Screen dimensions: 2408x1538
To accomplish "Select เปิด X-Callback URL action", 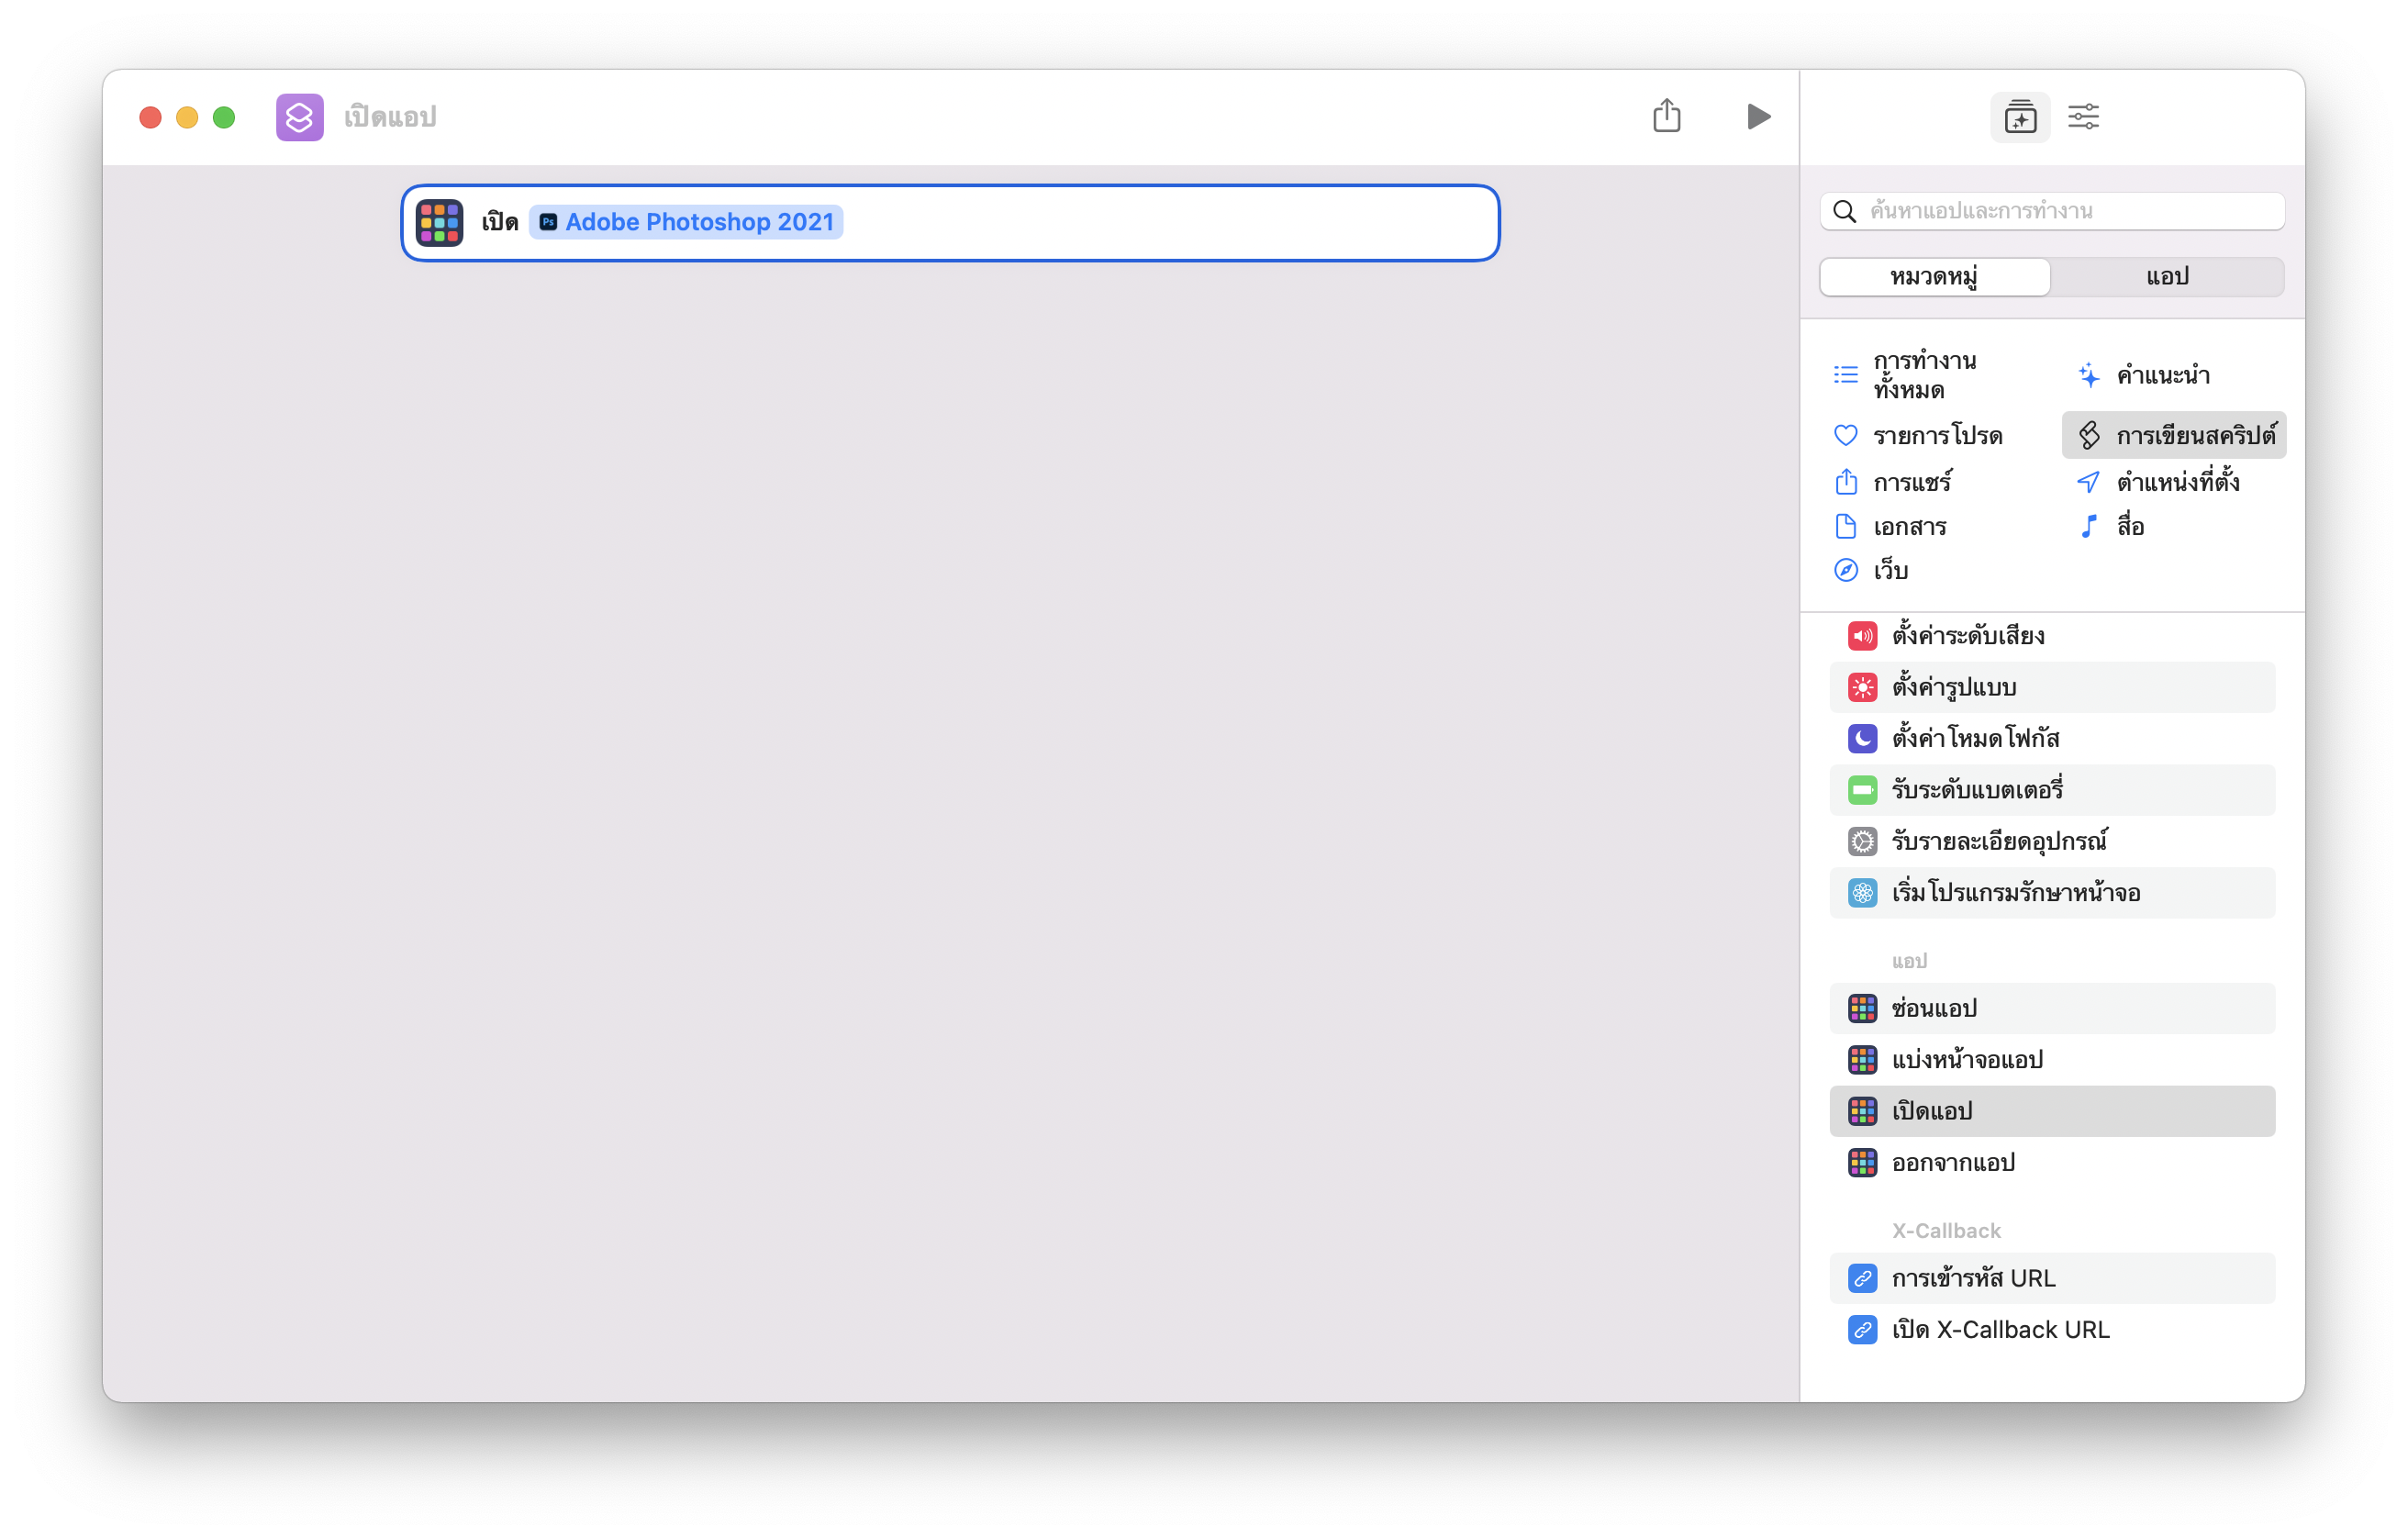I will [x=2000, y=1329].
